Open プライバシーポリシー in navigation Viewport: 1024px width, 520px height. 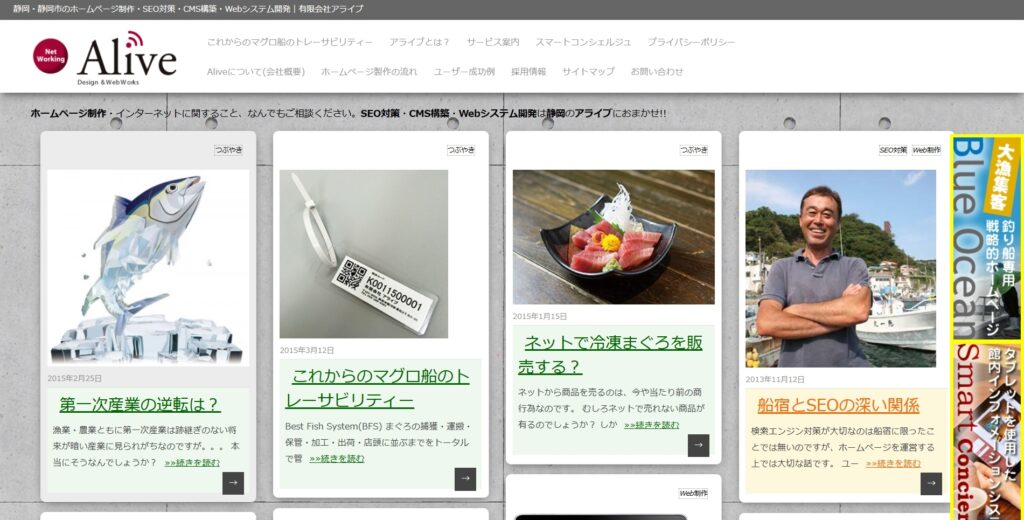click(691, 42)
